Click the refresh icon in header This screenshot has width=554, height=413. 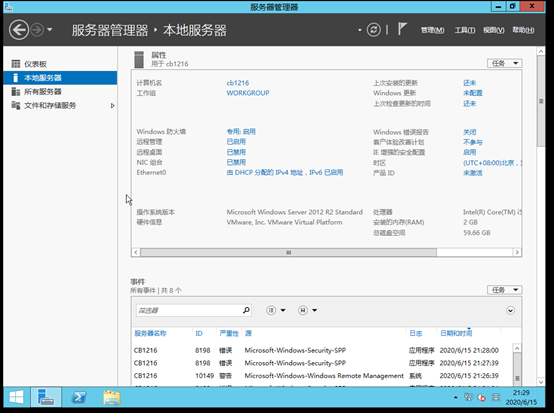(x=373, y=30)
